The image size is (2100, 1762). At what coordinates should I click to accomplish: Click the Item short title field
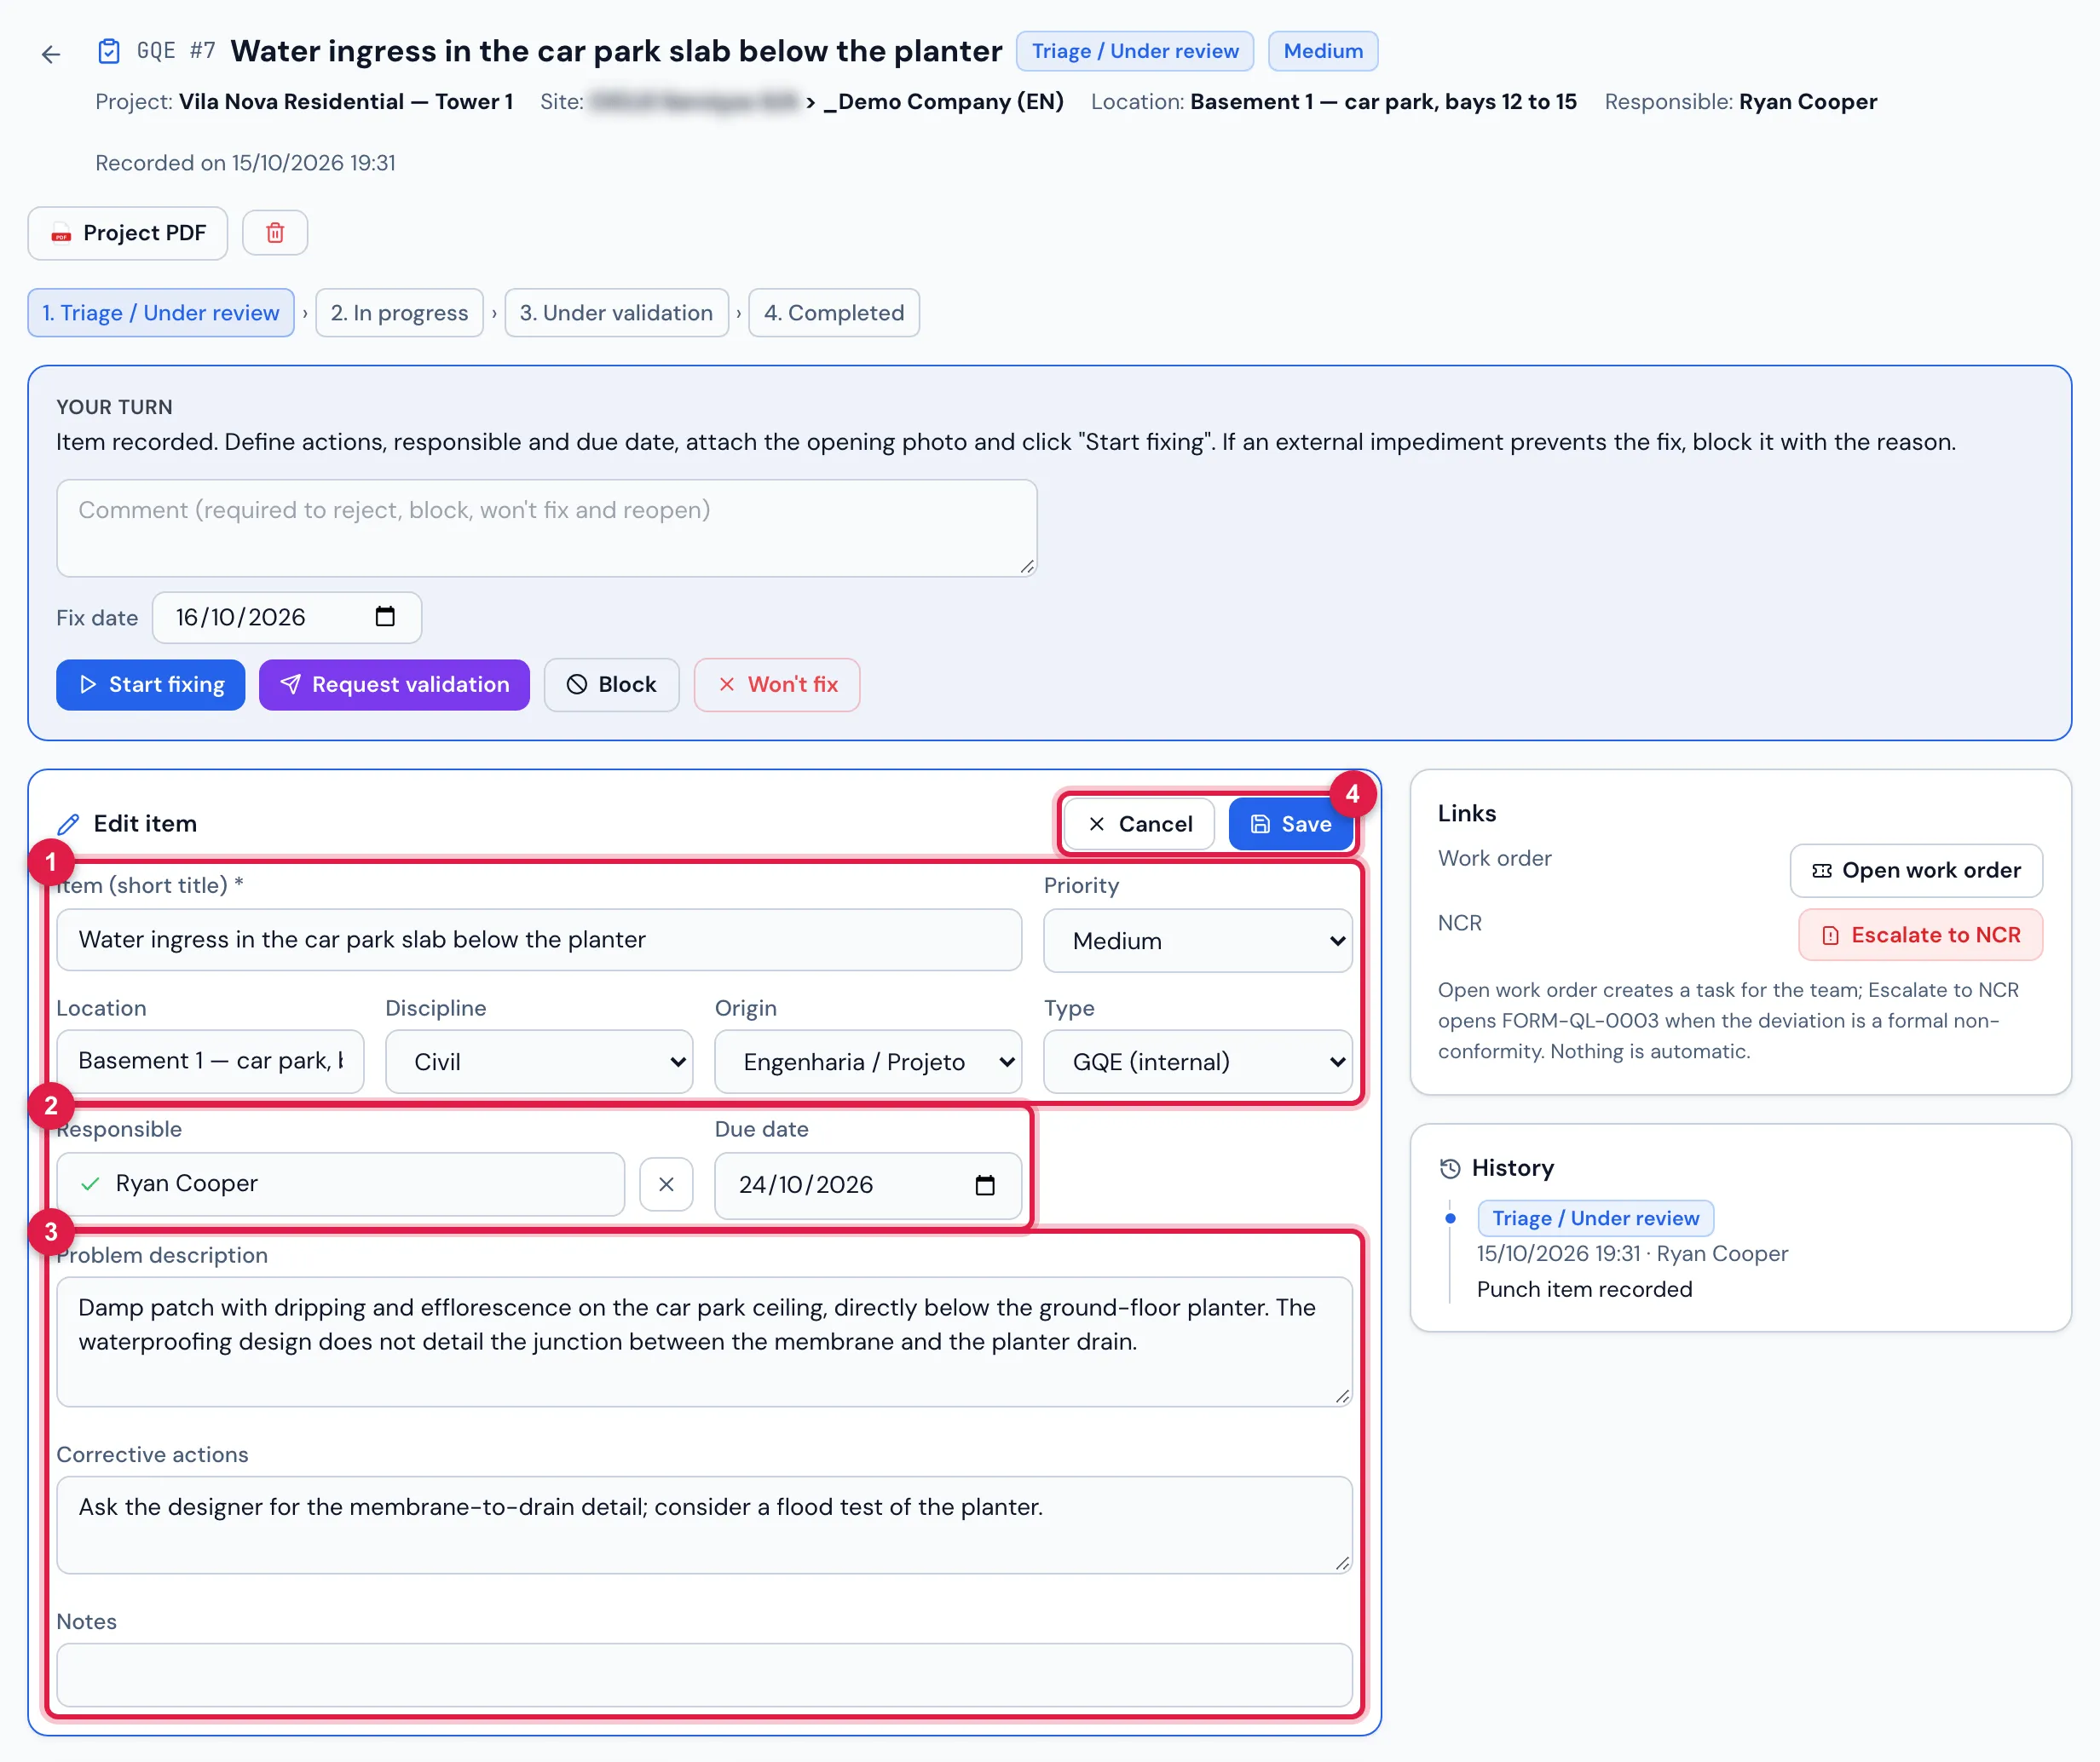tap(539, 940)
